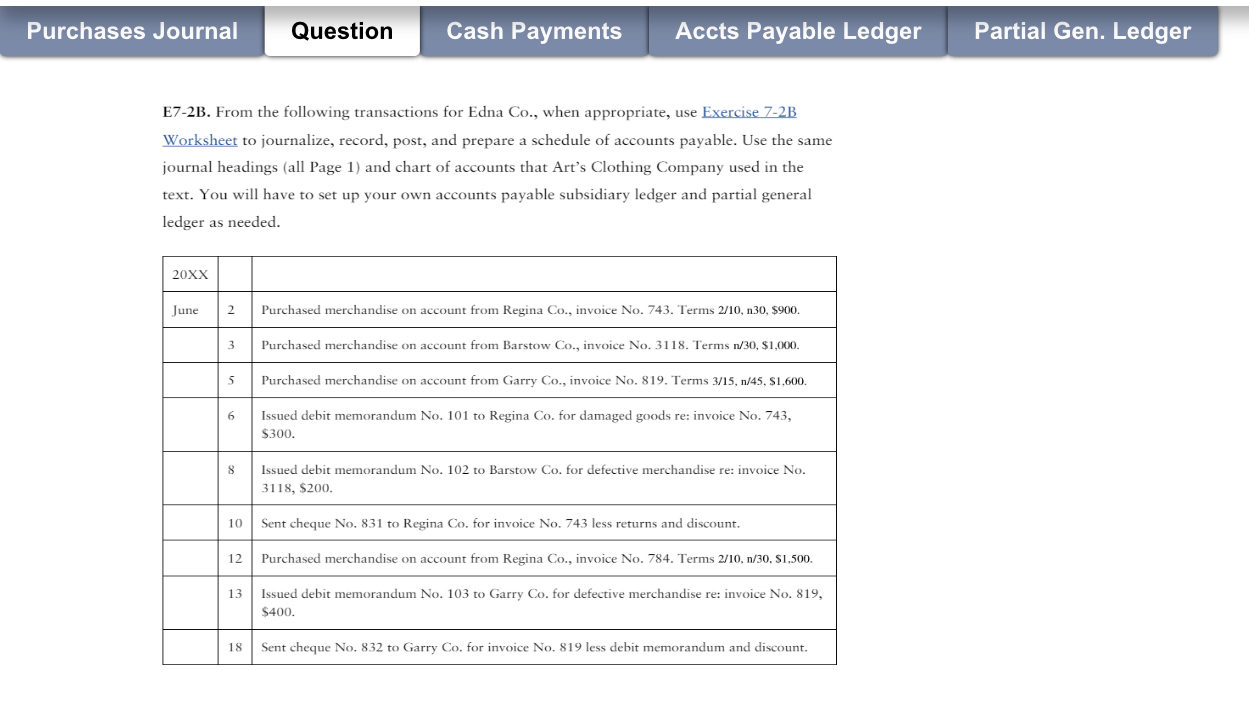Select the Question tab
Screen dimensions: 1249x708
pos(341,31)
